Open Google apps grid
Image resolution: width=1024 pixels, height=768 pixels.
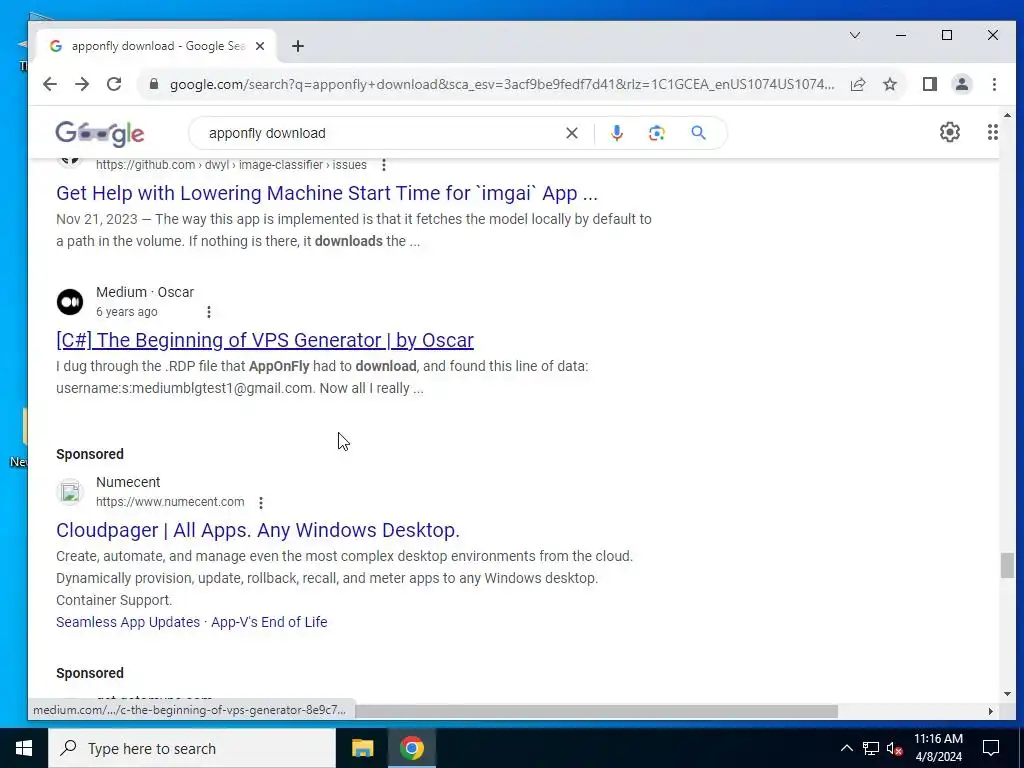(993, 133)
